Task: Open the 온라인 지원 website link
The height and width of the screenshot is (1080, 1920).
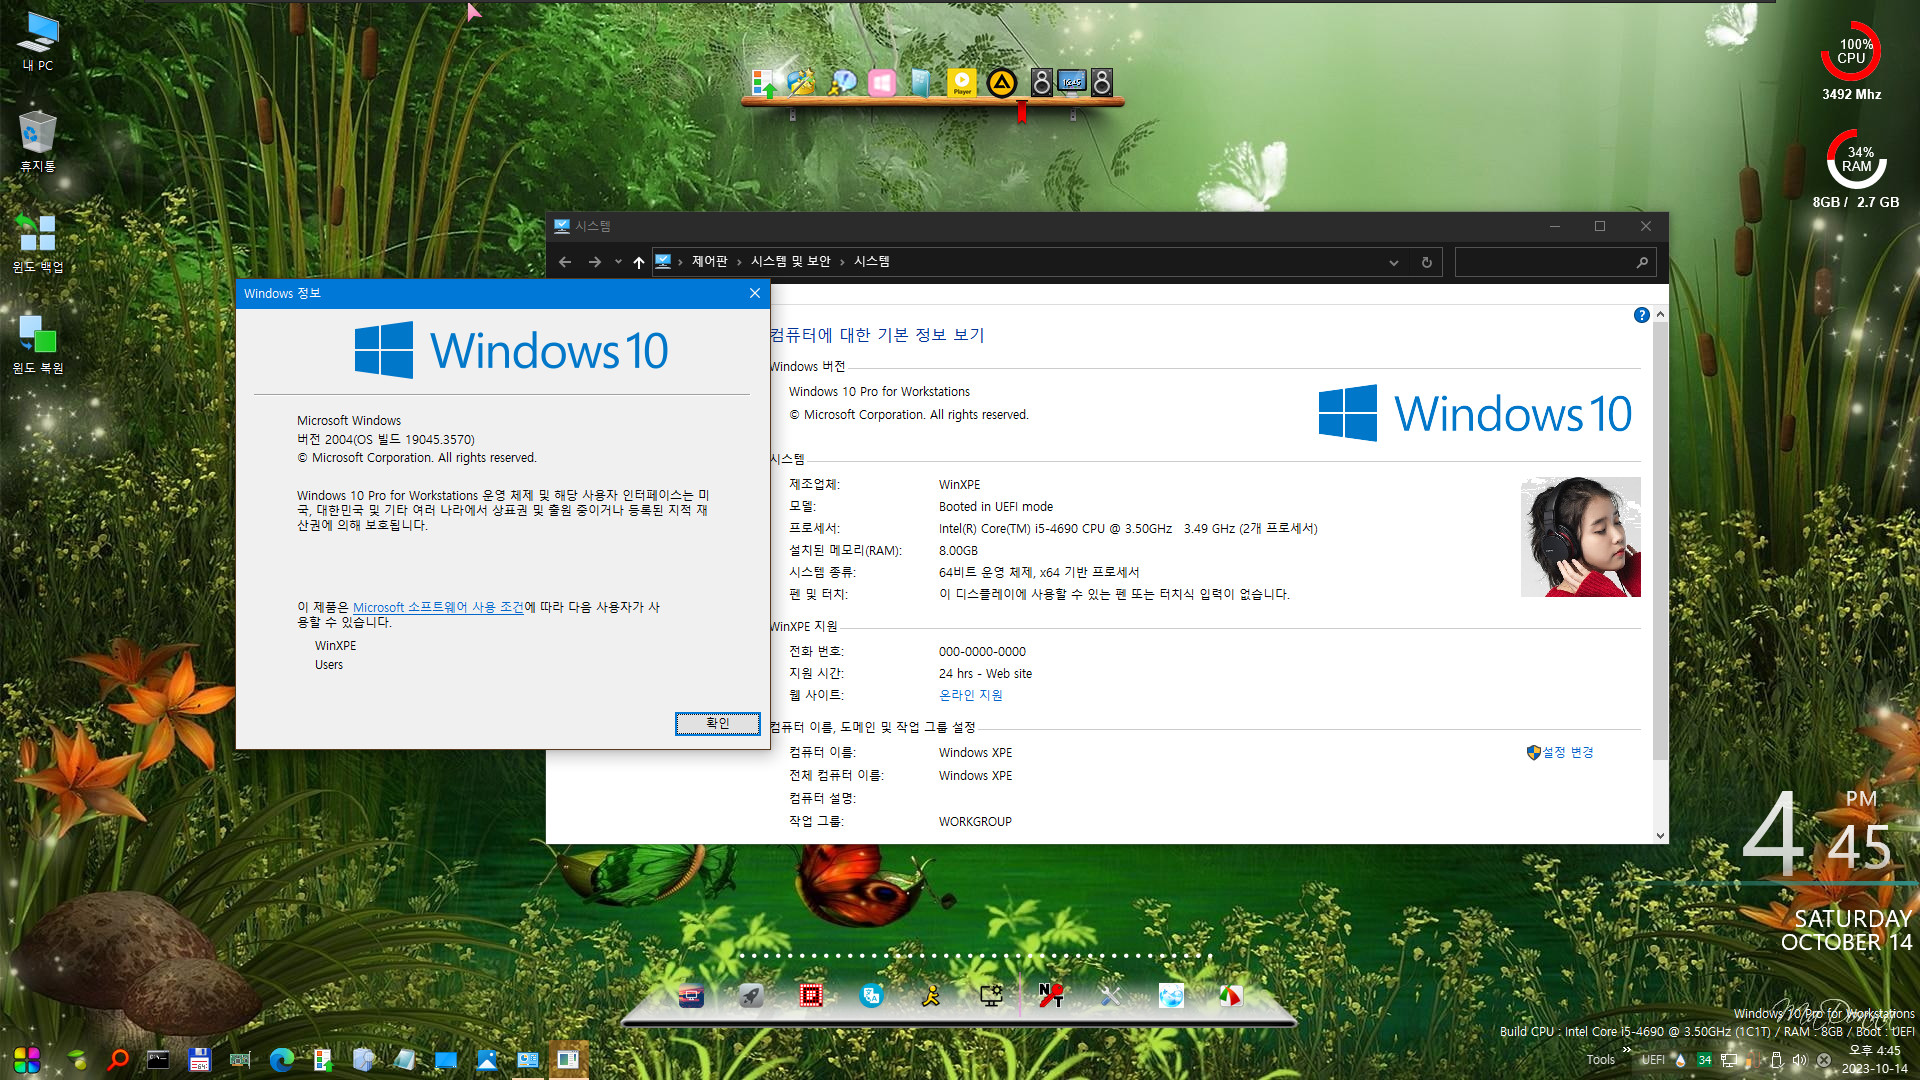Action: (970, 695)
